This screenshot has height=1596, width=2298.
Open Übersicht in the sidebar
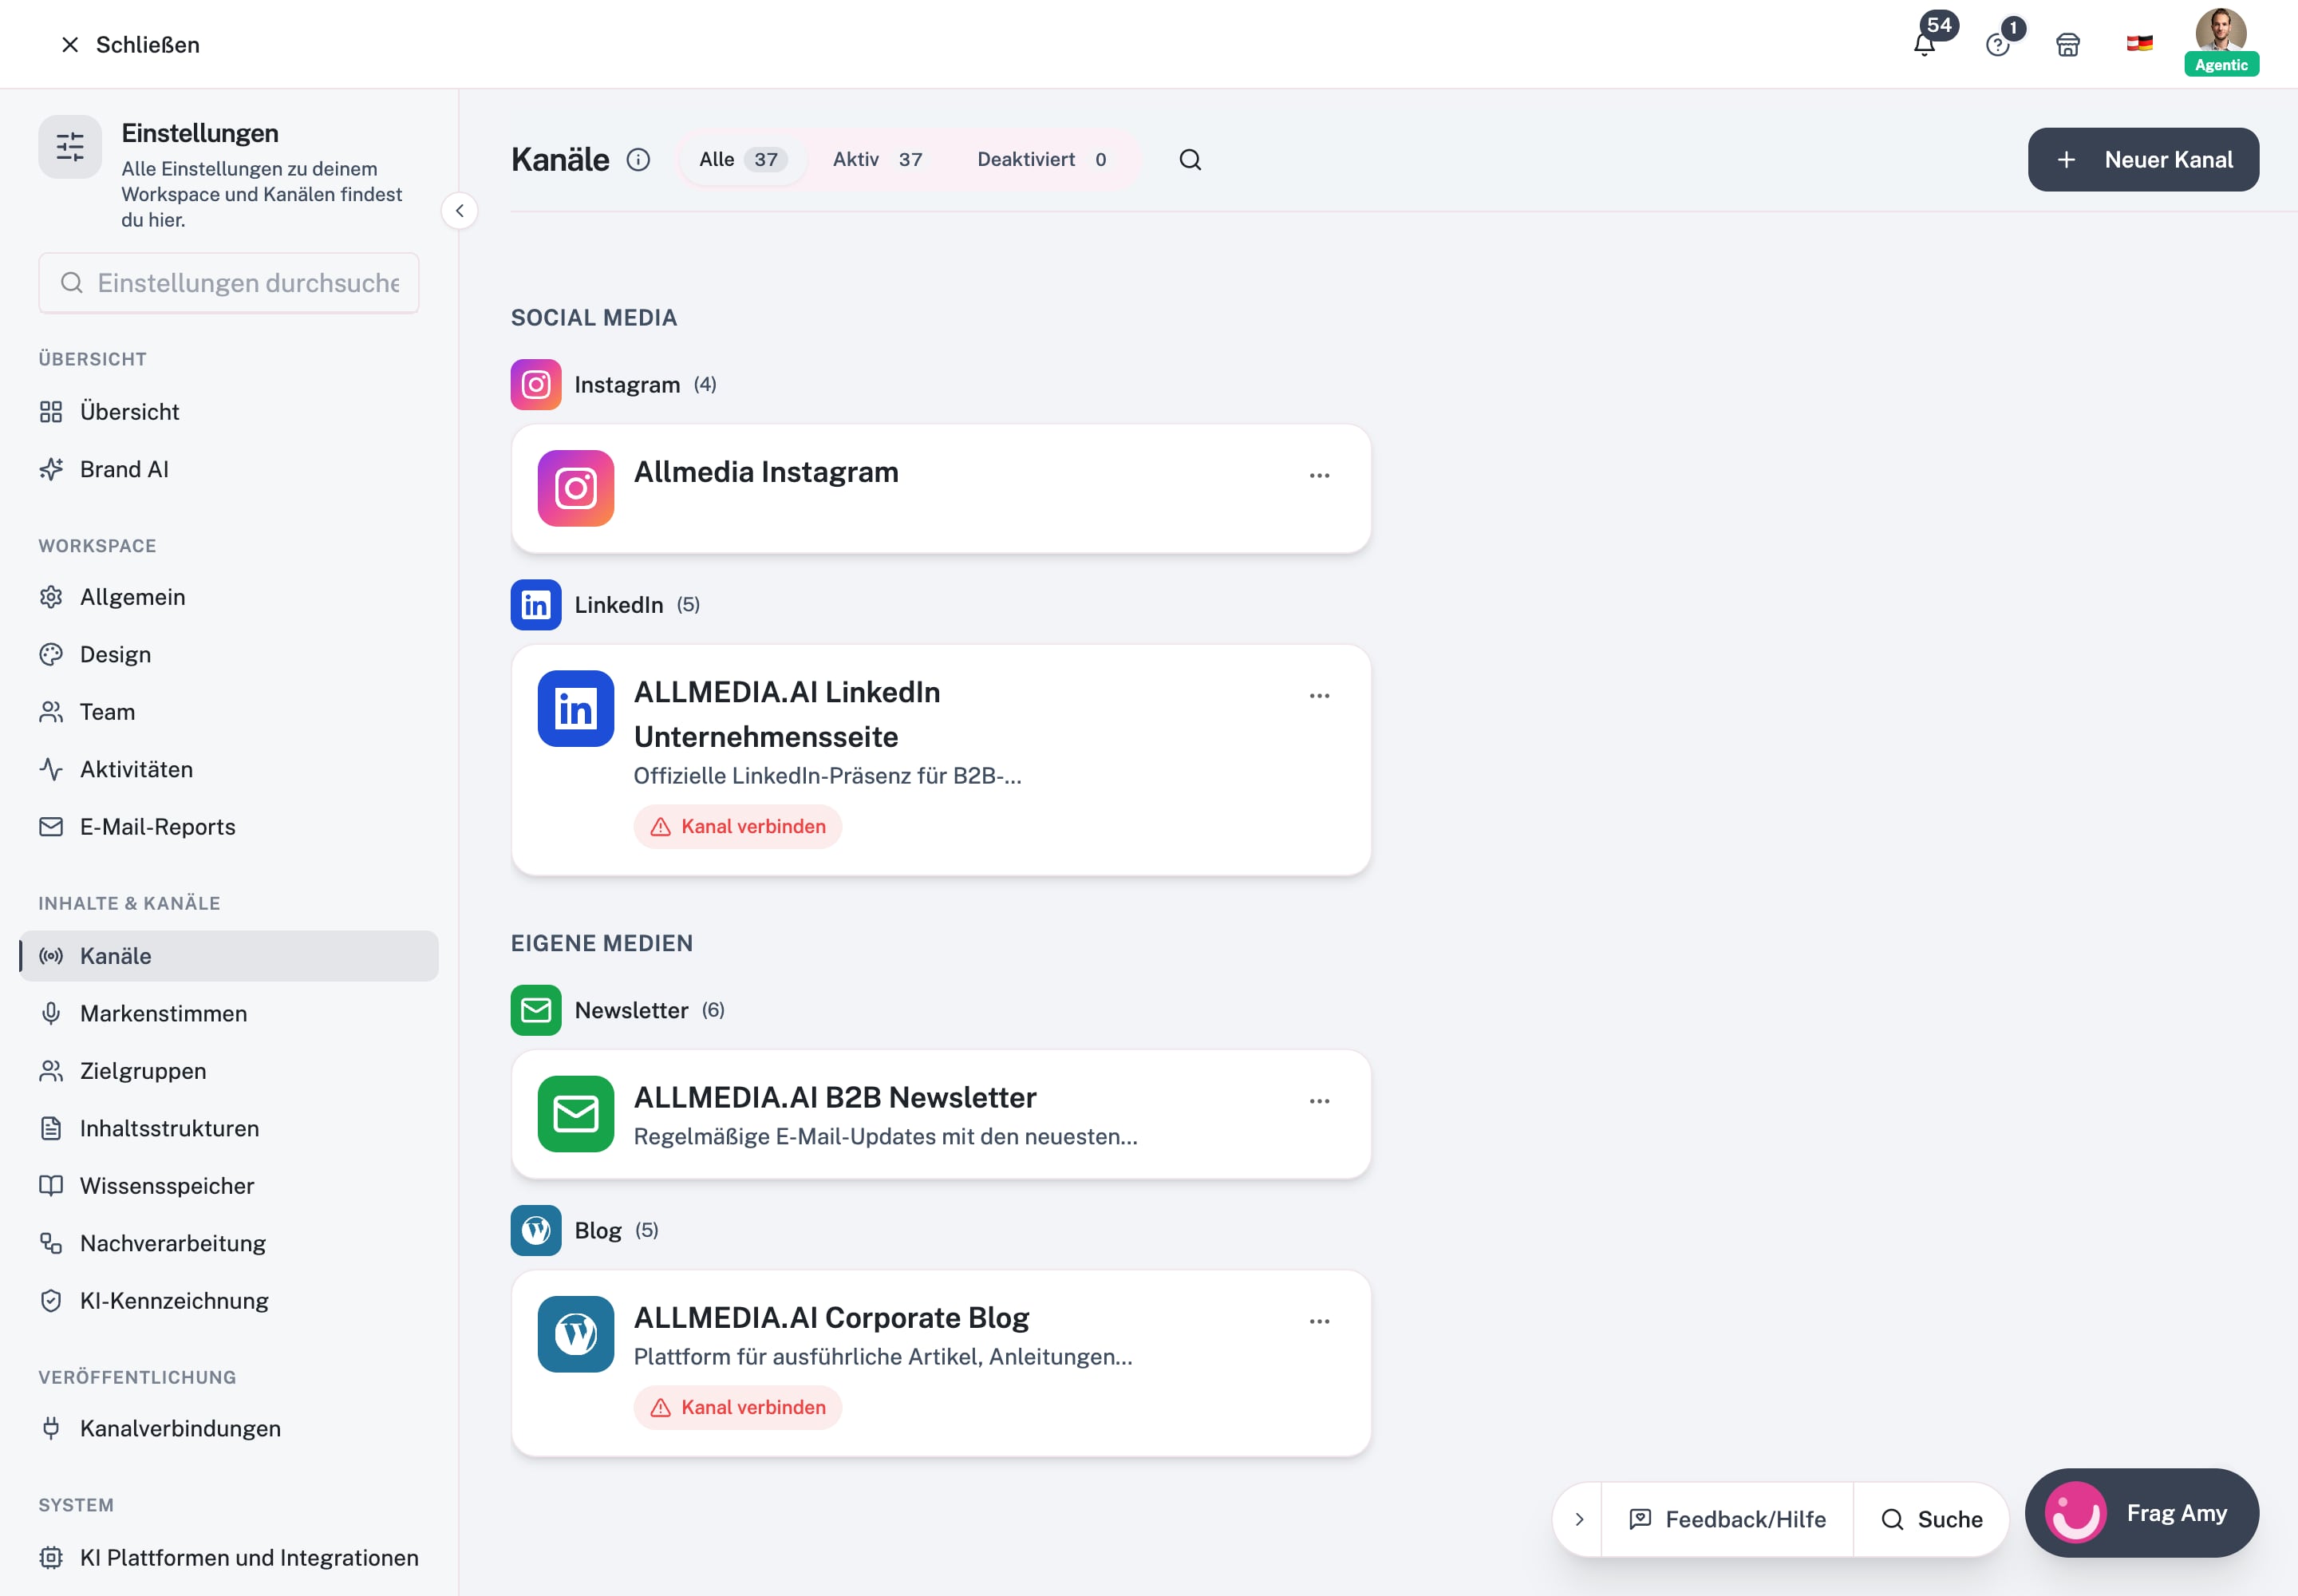pyautogui.click(x=228, y=412)
